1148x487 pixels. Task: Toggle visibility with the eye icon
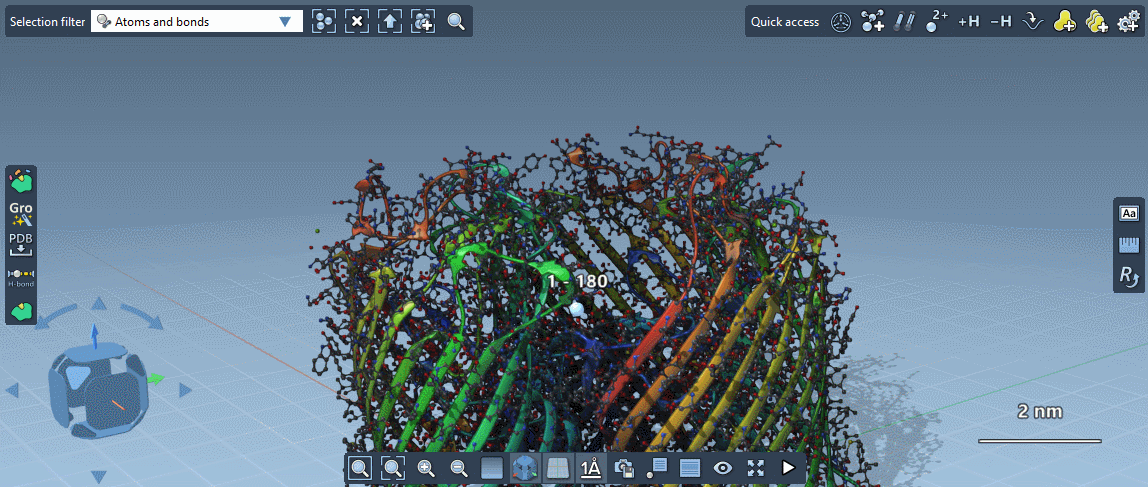[723, 468]
